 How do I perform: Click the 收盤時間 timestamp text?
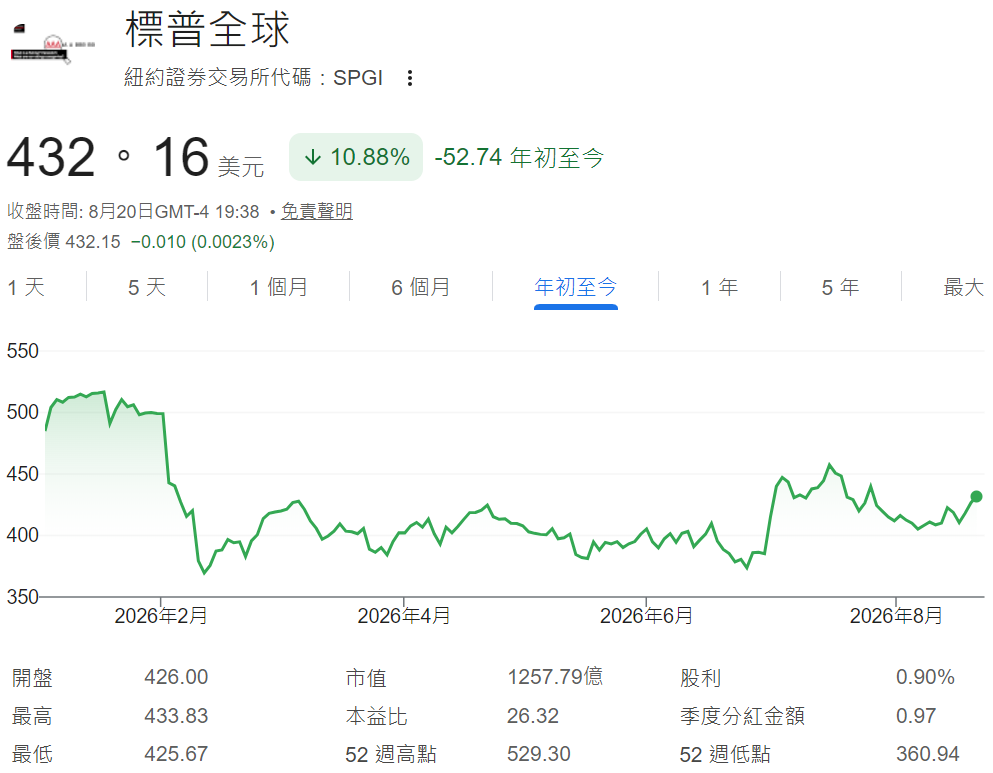pos(133,211)
